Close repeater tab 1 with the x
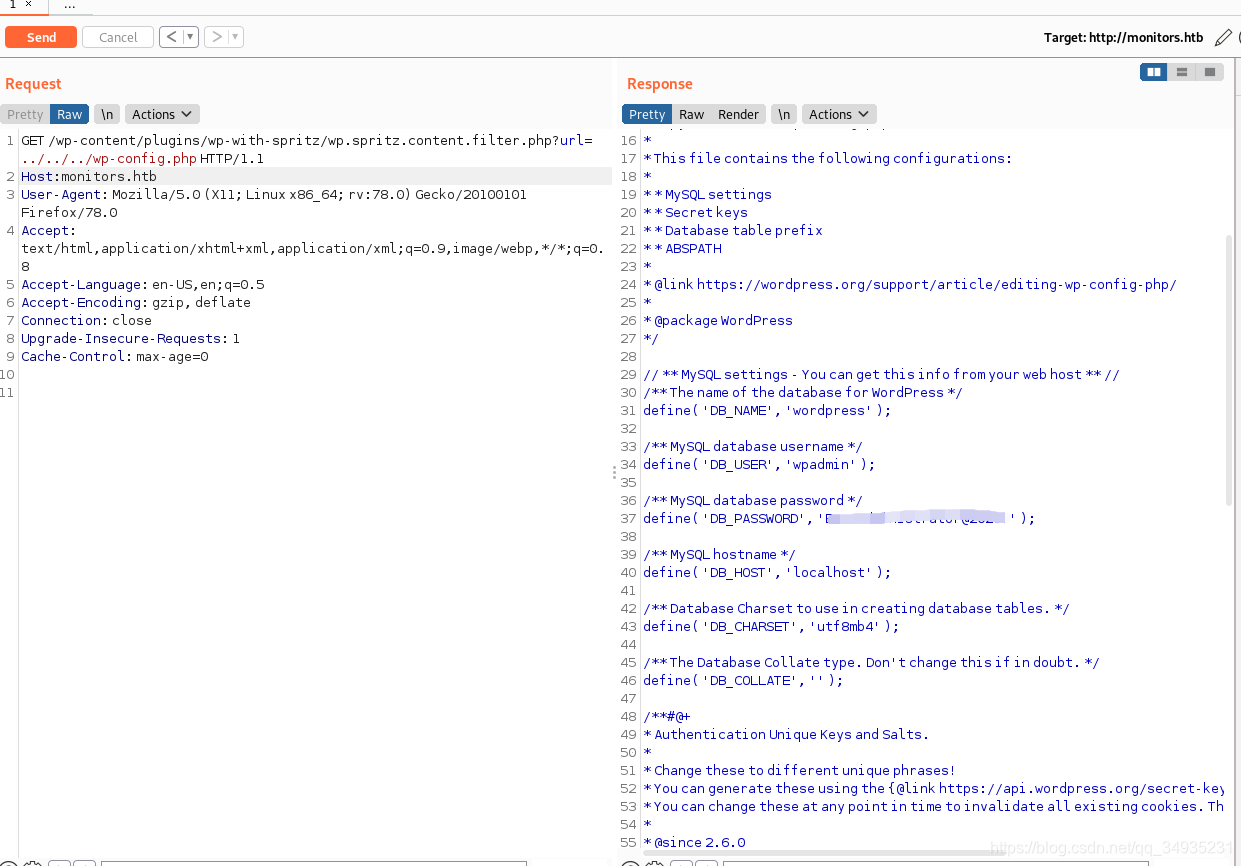The width and height of the screenshot is (1241, 866). [28, 5]
